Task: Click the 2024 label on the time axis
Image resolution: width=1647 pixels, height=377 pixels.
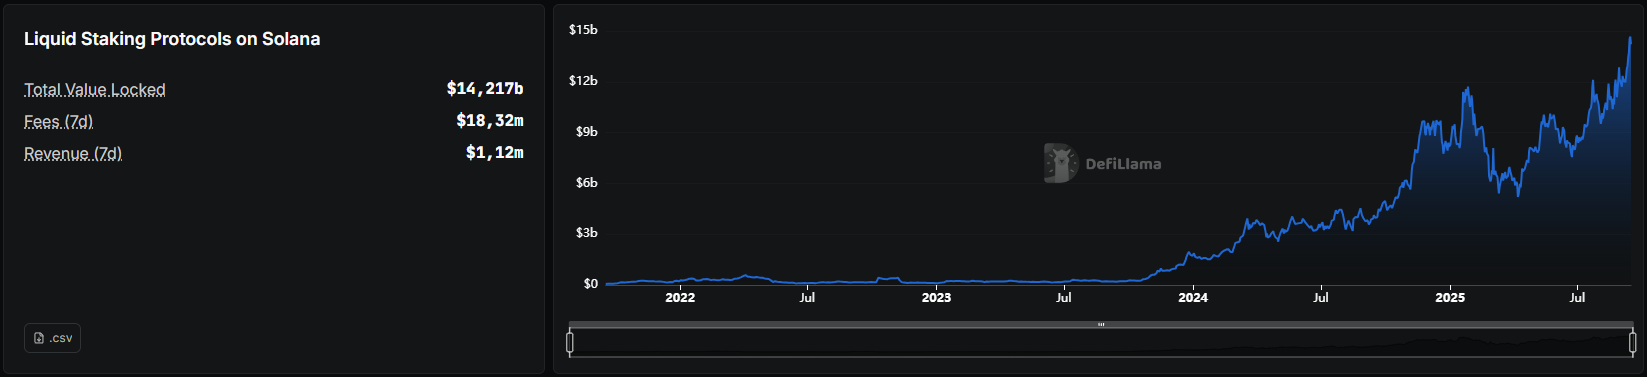Action: click(x=1193, y=298)
